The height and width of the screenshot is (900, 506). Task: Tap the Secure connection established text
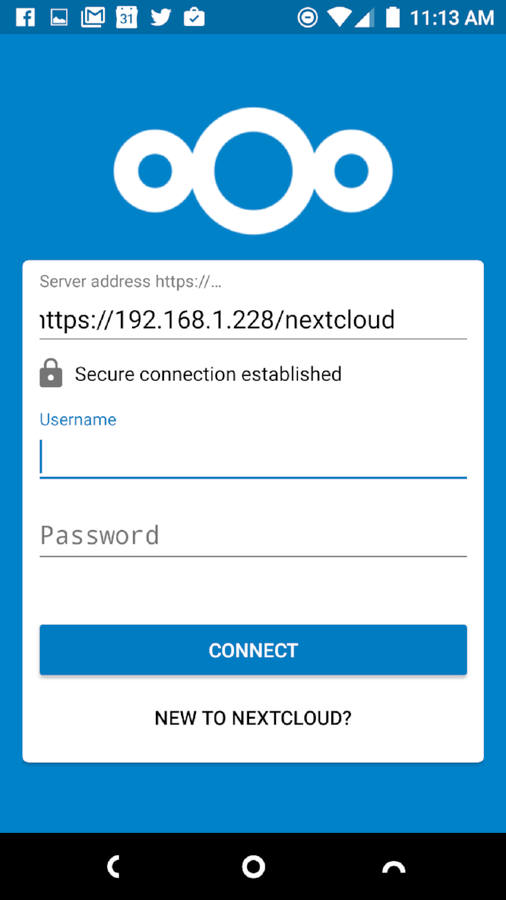point(208,374)
